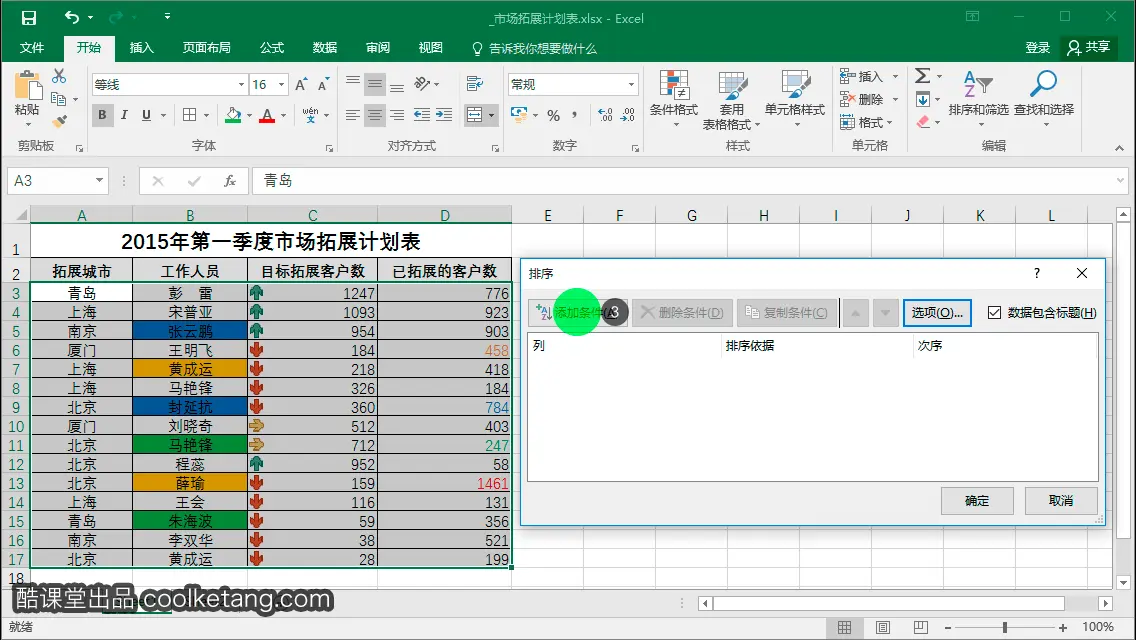The image size is (1136, 640).
Task: Open 单元格样式 cell styles gallery
Action: [x=795, y=99]
